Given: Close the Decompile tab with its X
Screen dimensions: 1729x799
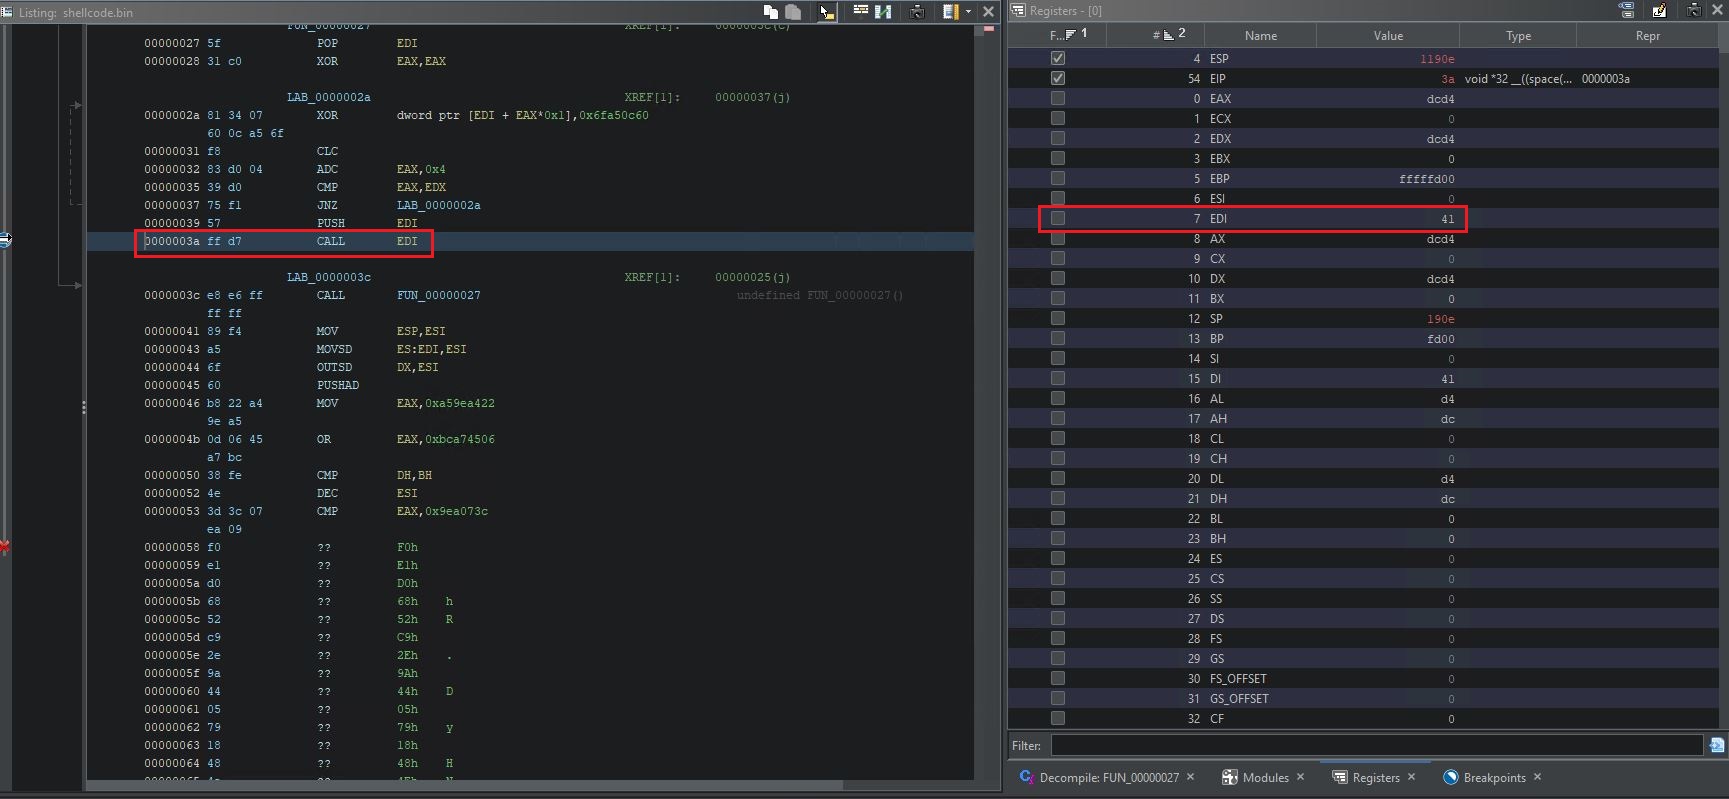Looking at the screenshot, I should pyautogui.click(x=1190, y=777).
